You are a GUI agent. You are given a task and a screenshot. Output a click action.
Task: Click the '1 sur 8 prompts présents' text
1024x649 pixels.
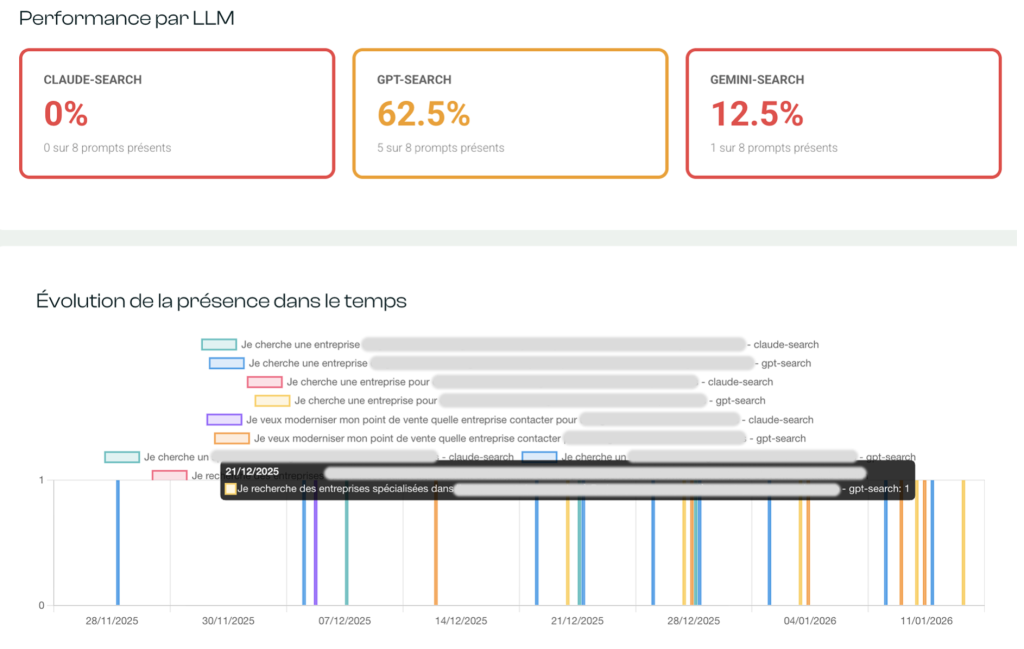point(774,148)
